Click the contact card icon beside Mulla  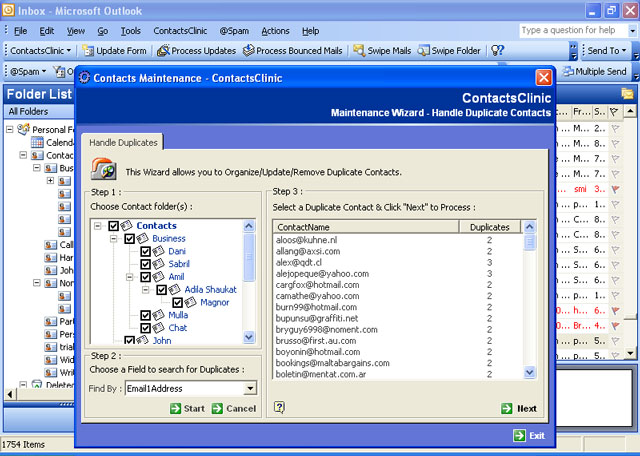(158, 315)
